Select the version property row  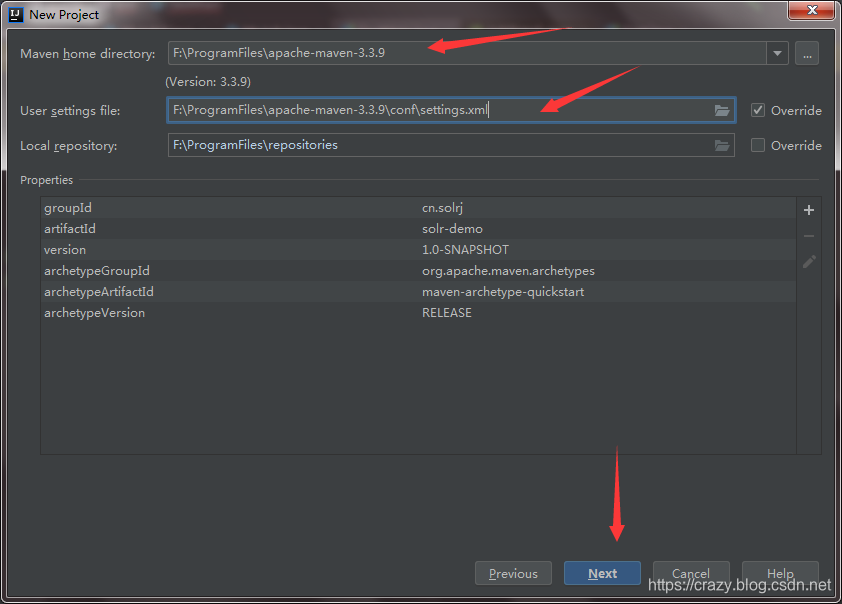[x=300, y=249]
